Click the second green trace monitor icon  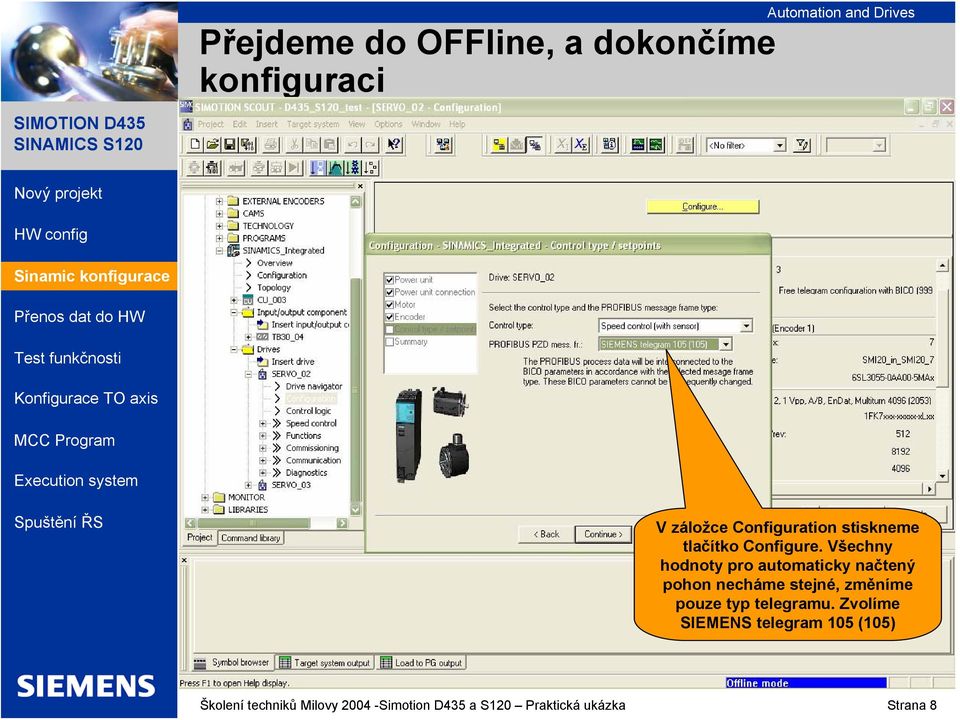click(x=656, y=145)
